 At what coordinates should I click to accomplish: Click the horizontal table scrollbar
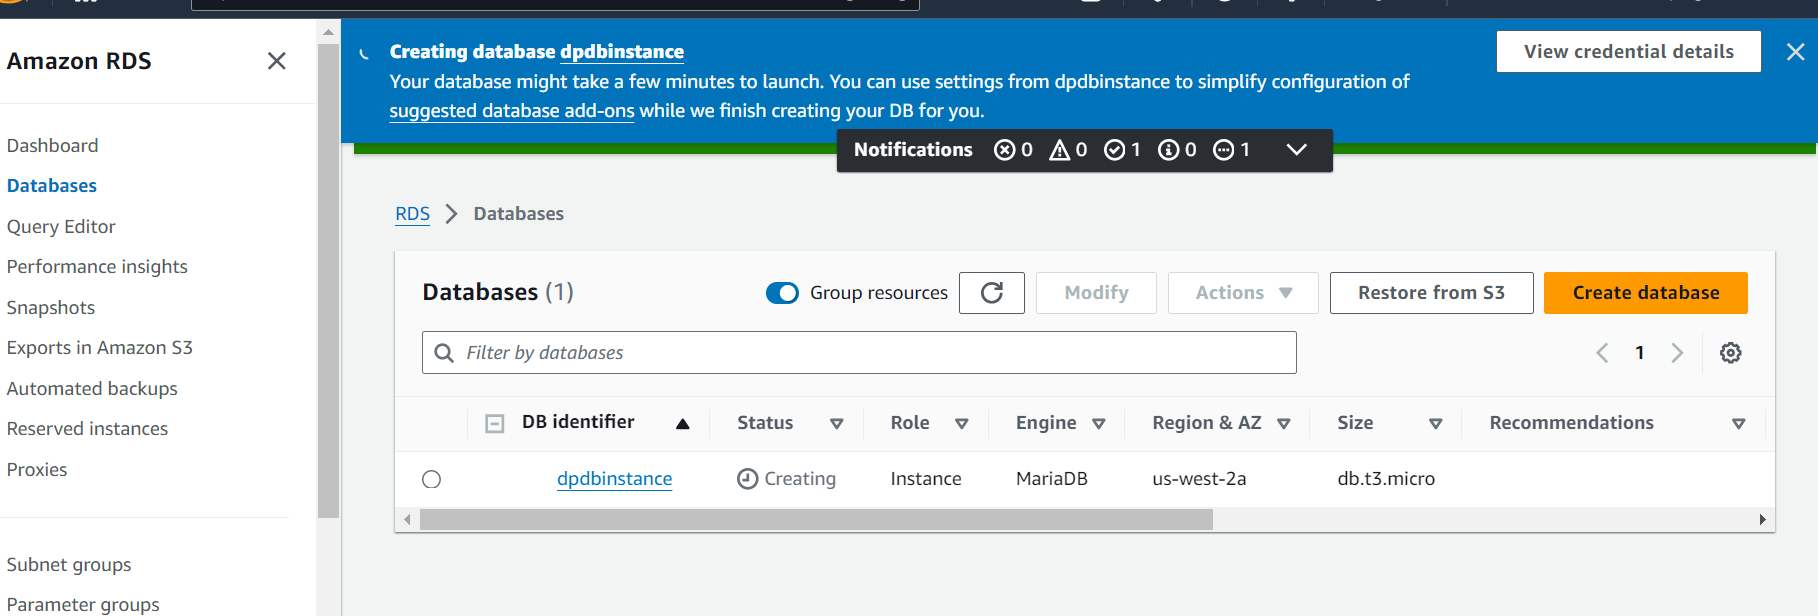(x=815, y=520)
